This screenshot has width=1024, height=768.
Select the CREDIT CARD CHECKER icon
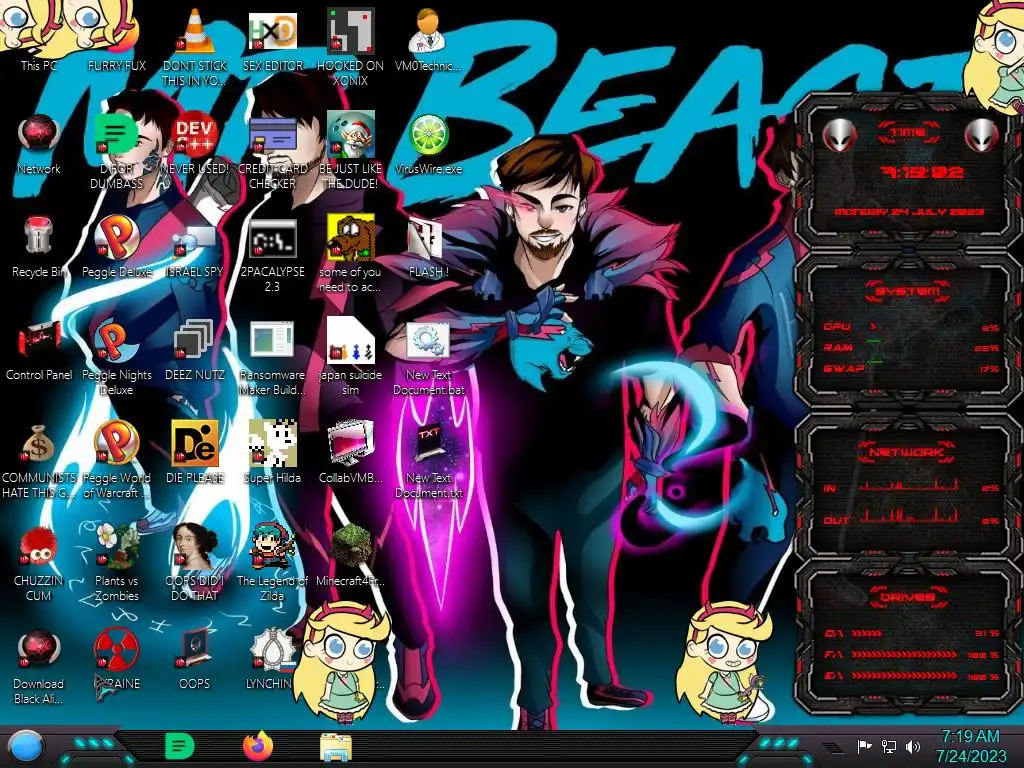(273, 152)
